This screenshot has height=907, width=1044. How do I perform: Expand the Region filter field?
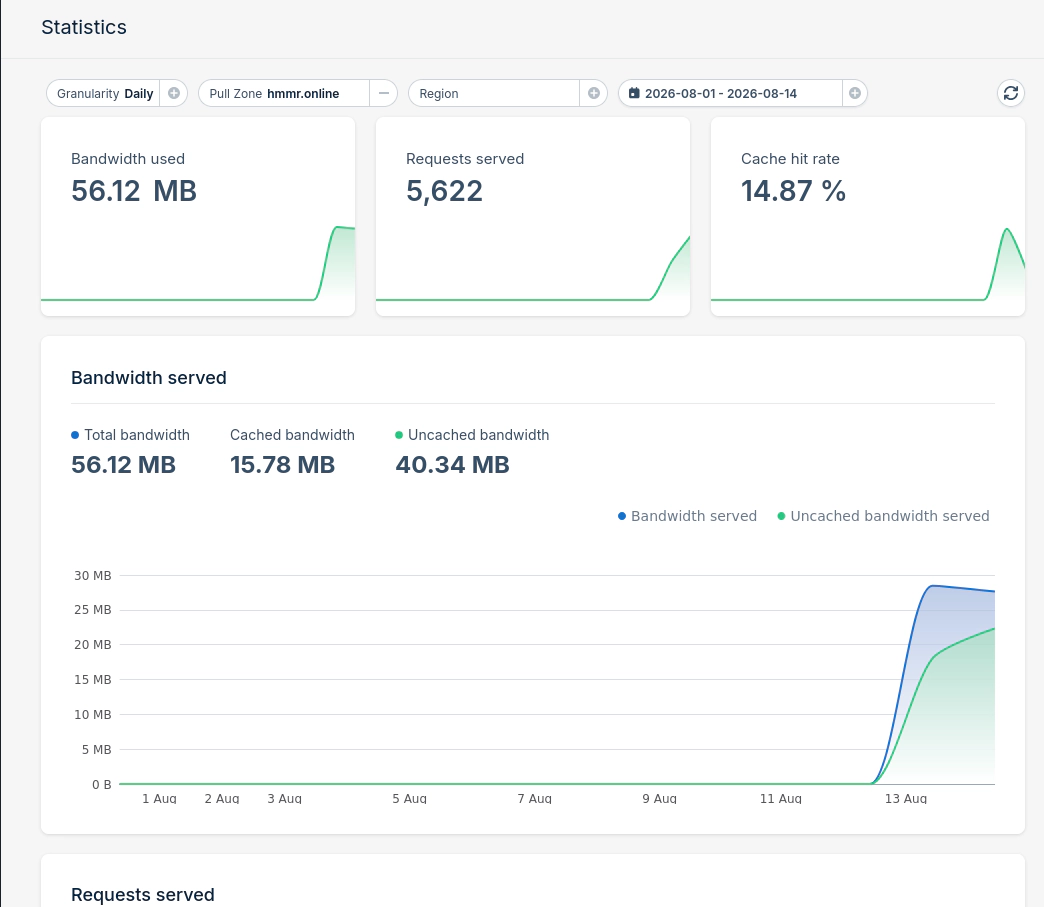pyautogui.click(x=494, y=93)
